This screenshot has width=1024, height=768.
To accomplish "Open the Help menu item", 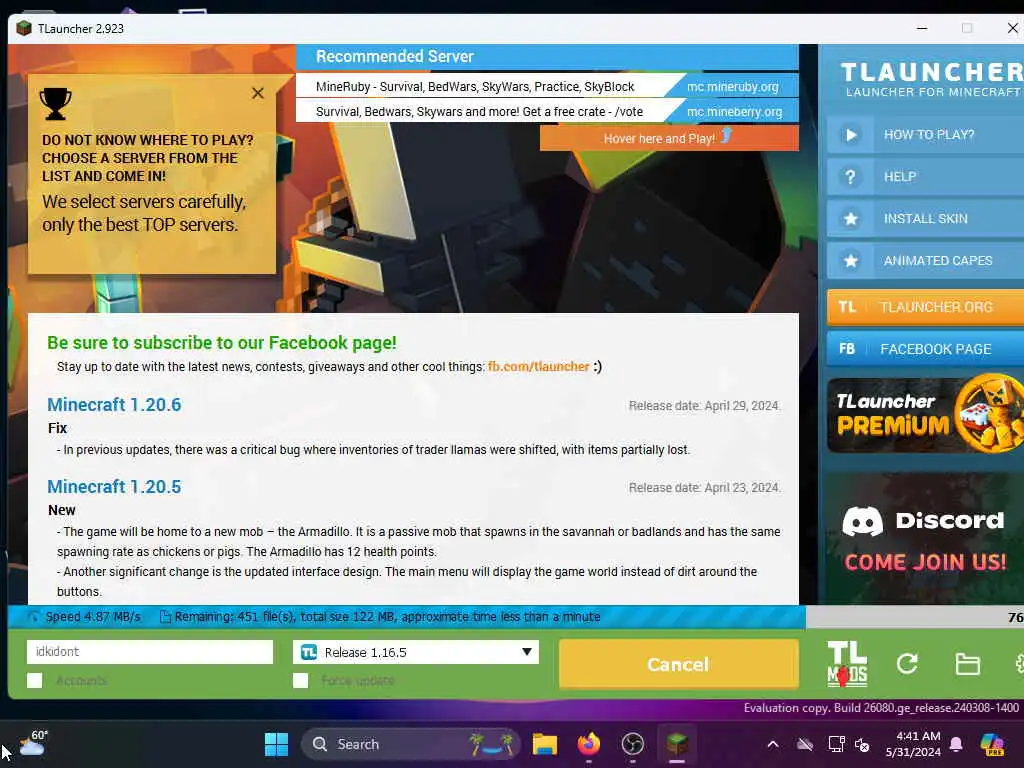I will [925, 177].
